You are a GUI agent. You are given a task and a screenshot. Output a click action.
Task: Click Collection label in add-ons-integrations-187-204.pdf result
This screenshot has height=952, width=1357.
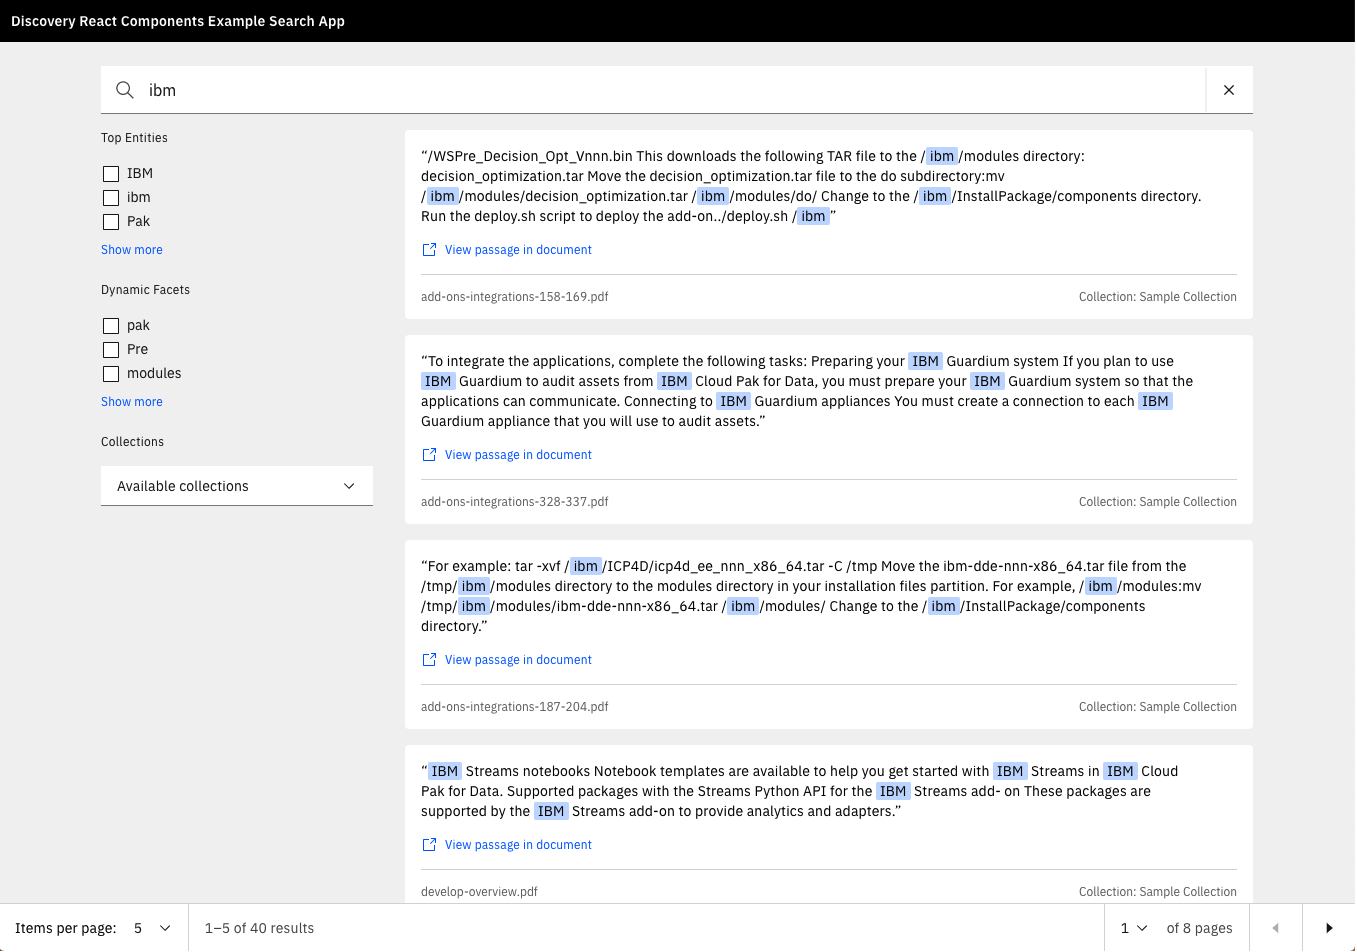pos(1158,707)
